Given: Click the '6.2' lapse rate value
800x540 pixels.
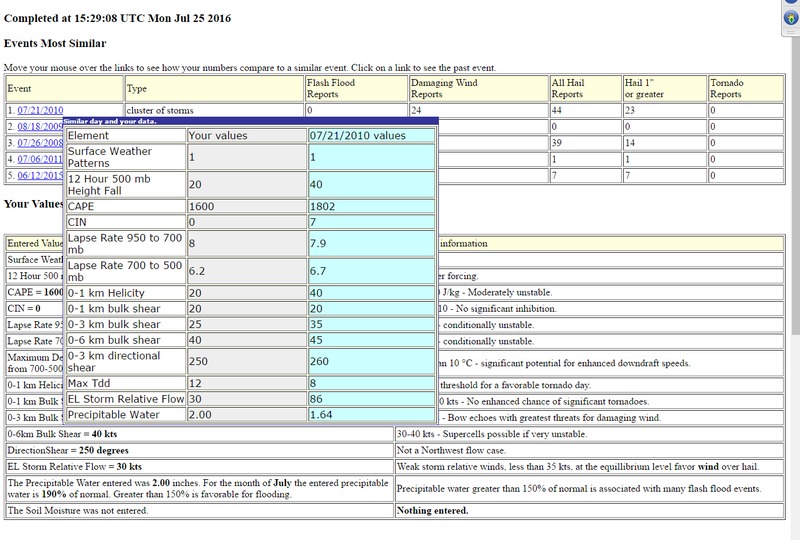Looking at the screenshot, I should [x=246, y=271].
